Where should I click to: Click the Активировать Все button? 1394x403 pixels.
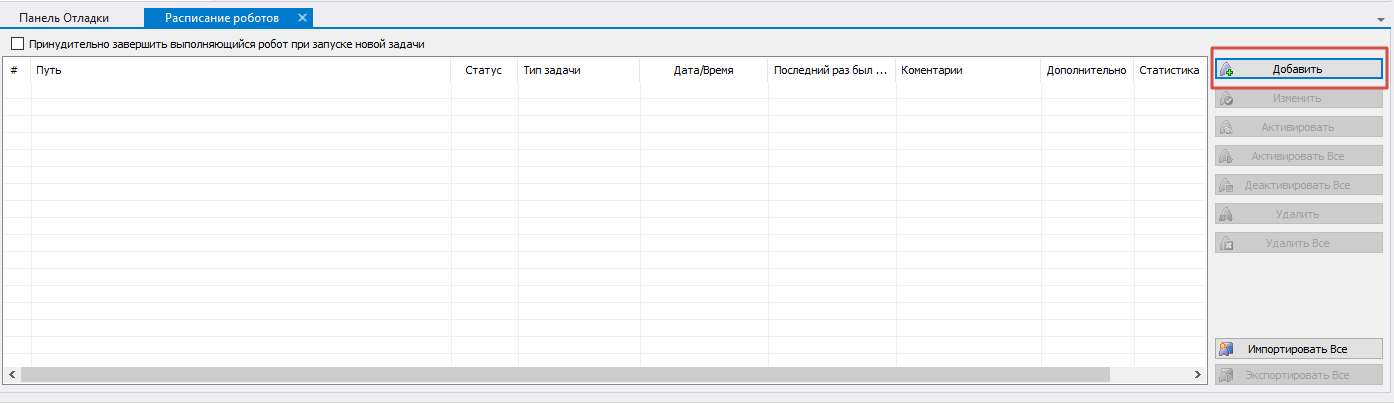click(x=1298, y=157)
